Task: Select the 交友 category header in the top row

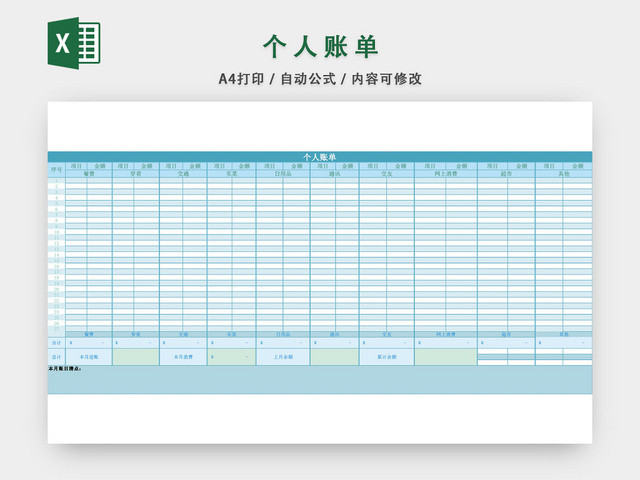Action: pyautogui.click(x=387, y=173)
